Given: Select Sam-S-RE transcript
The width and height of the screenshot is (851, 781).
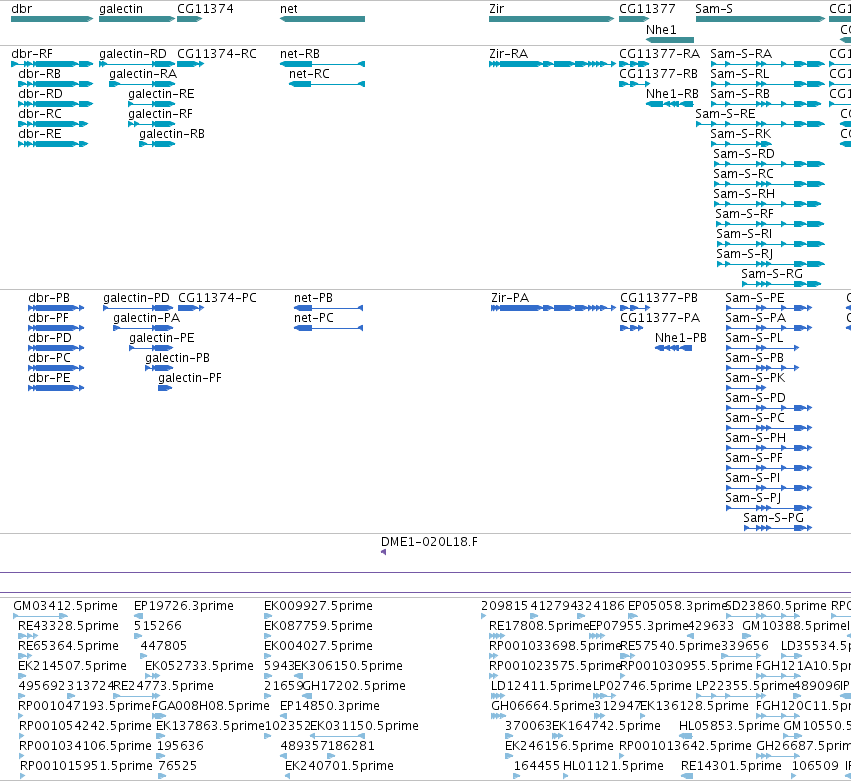Looking at the screenshot, I should pos(760,124).
